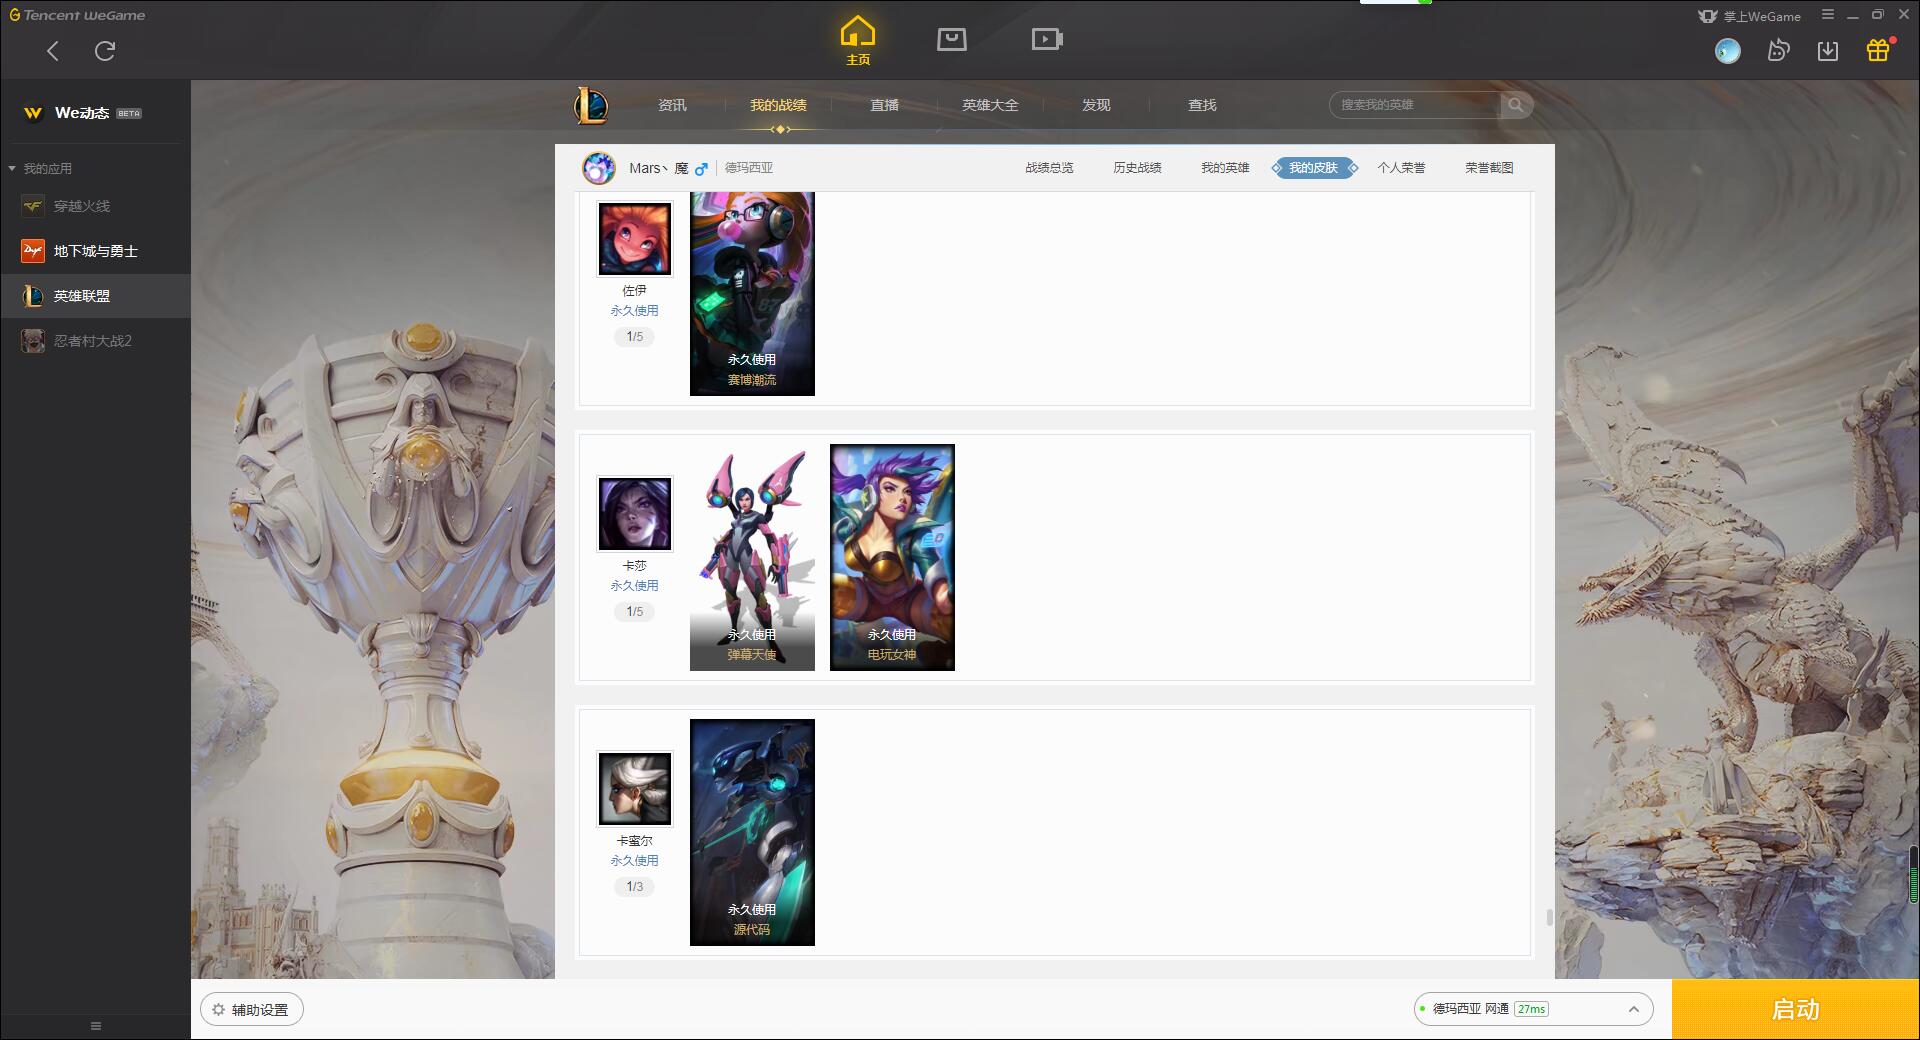Screen dimensions: 1920x1040
Task: Open the 直播 tab
Action: click(x=884, y=105)
